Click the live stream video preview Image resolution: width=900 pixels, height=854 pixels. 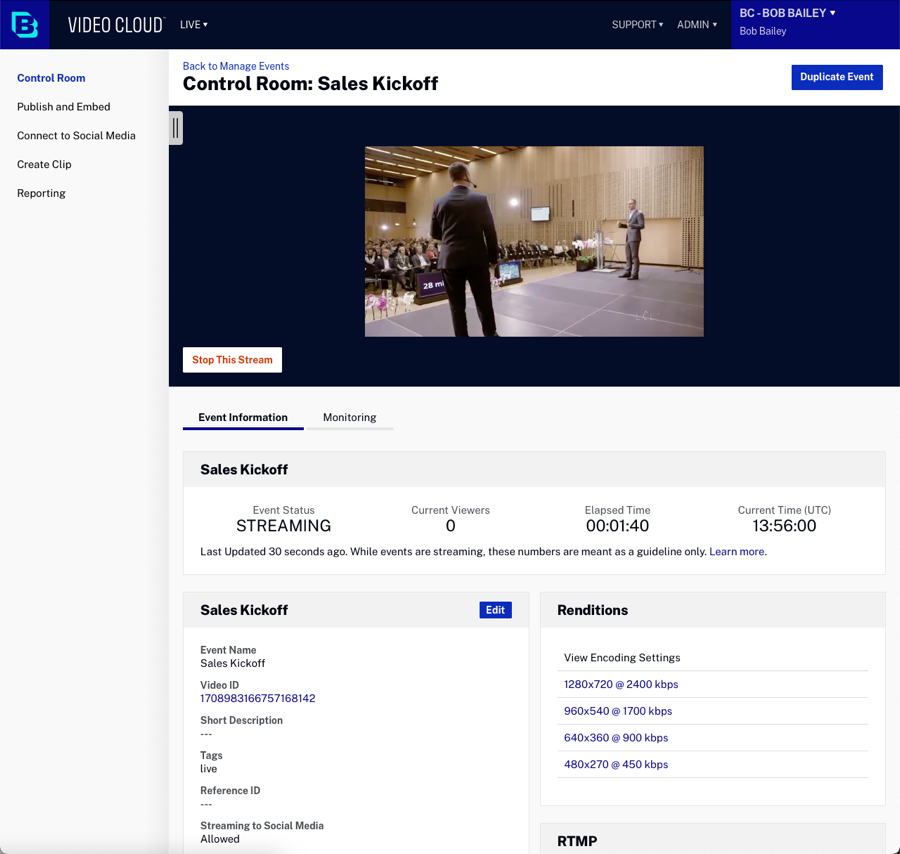(534, 241)
